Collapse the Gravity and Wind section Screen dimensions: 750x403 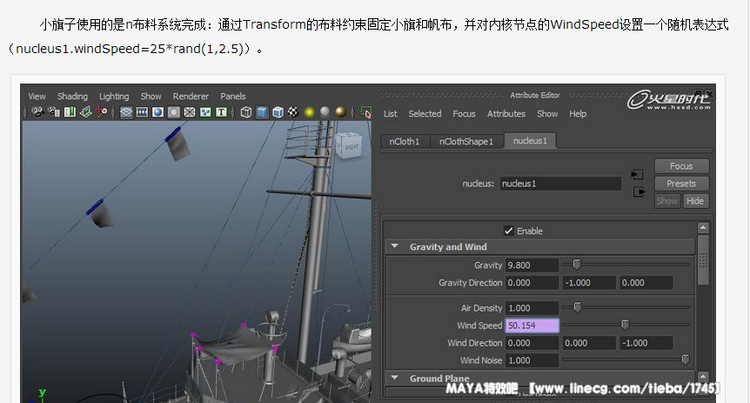[395, 247]
